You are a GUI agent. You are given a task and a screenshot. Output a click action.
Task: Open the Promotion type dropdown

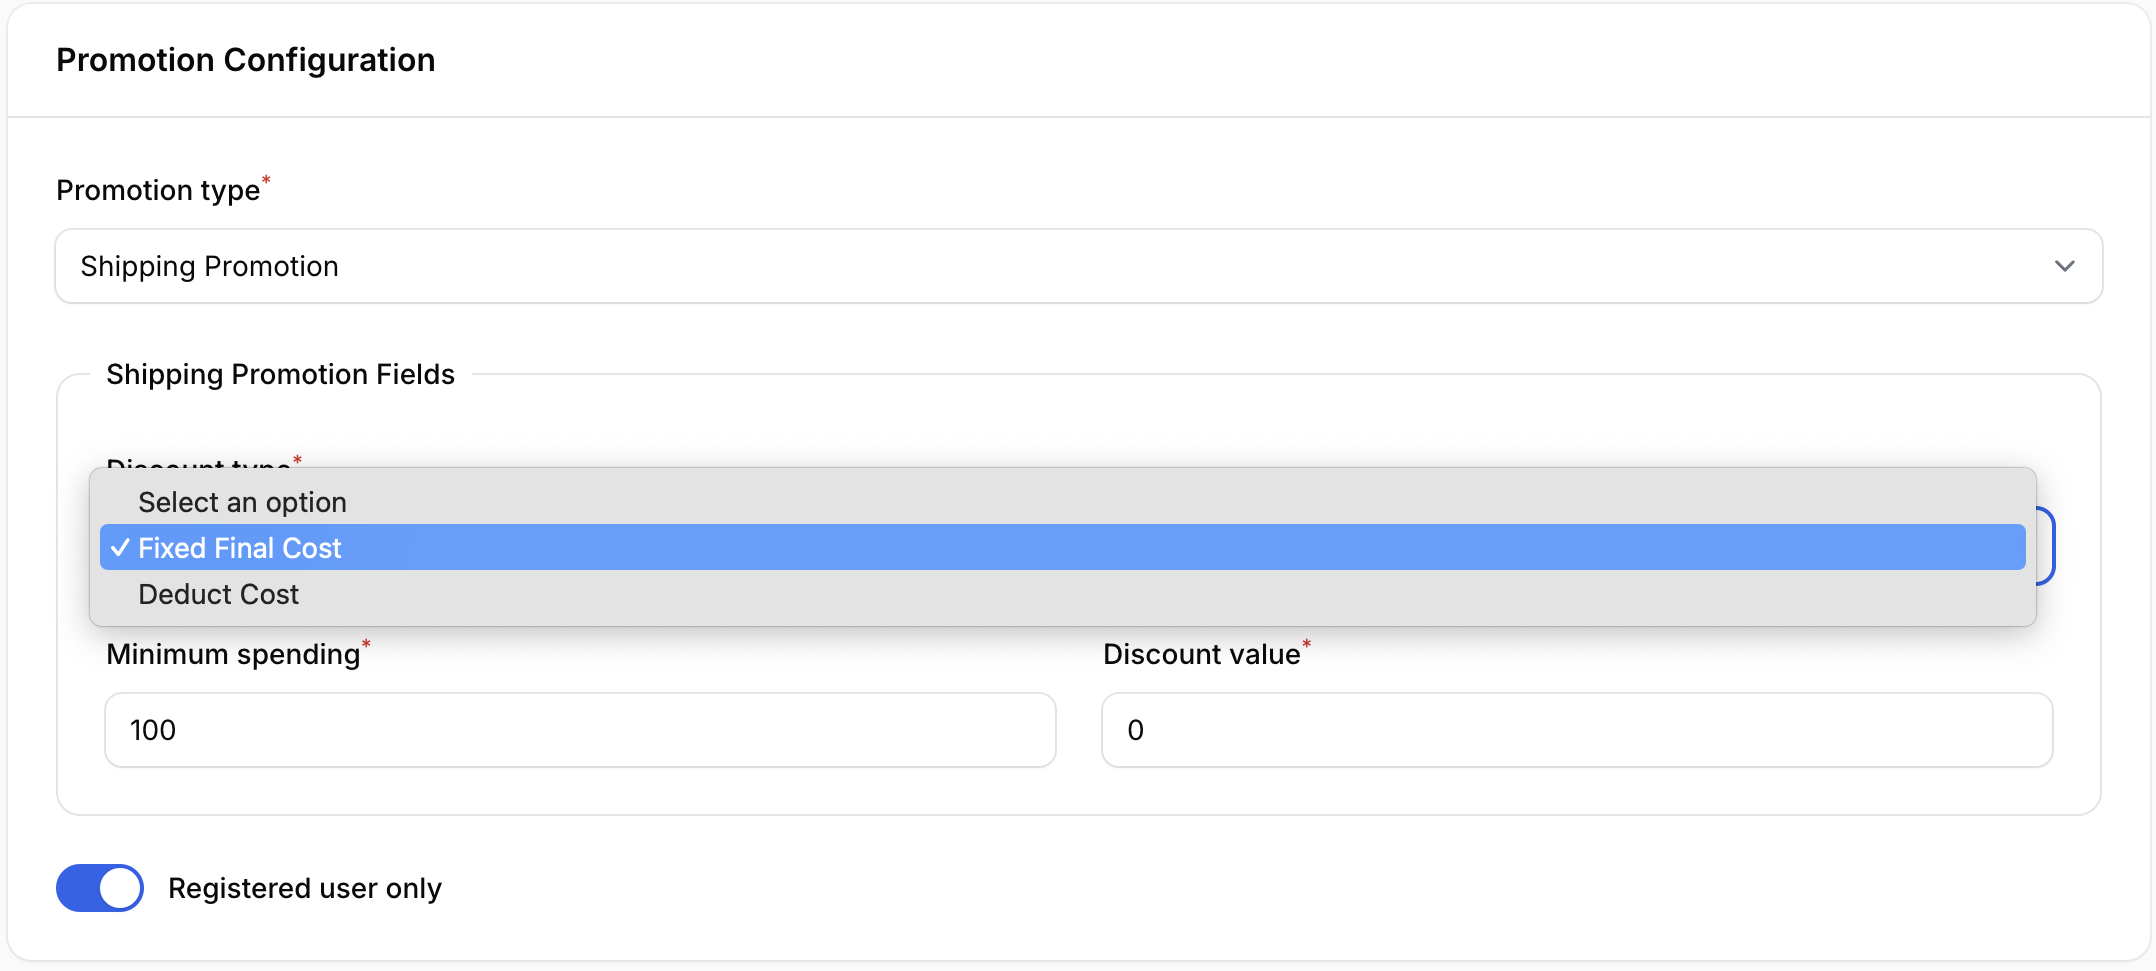coord(1078,266)
